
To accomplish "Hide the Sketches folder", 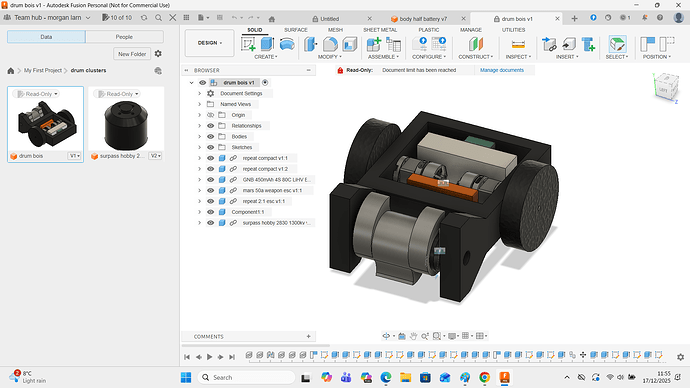I will coord(210,147).
